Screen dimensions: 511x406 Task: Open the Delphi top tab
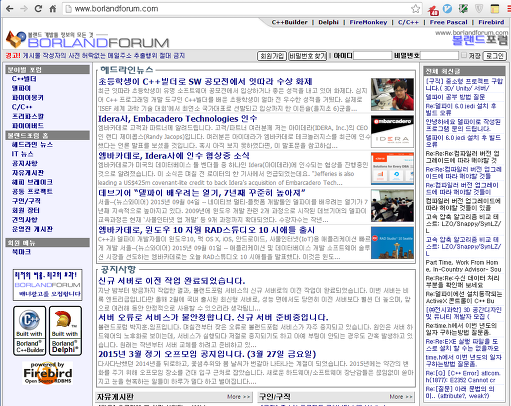tap(328, 22)
